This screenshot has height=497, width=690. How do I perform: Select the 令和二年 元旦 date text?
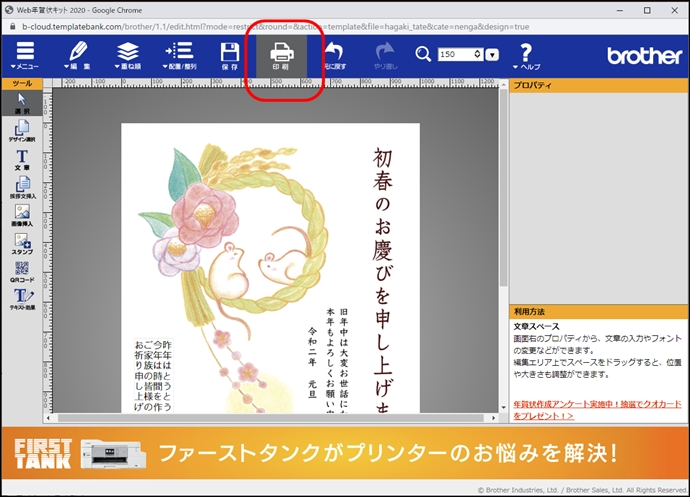312,362
